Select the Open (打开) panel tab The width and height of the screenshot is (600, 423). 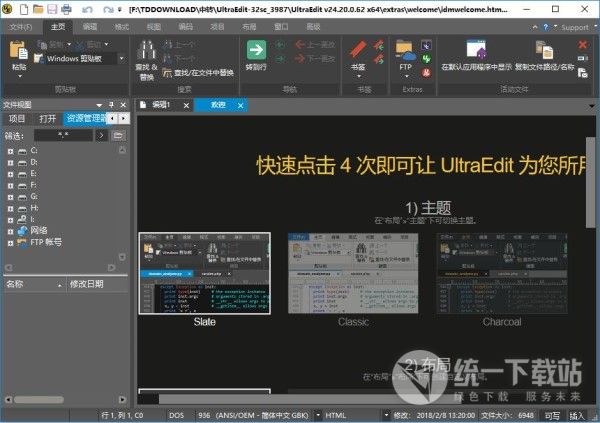pyautogui.click(x=47, y=119)
